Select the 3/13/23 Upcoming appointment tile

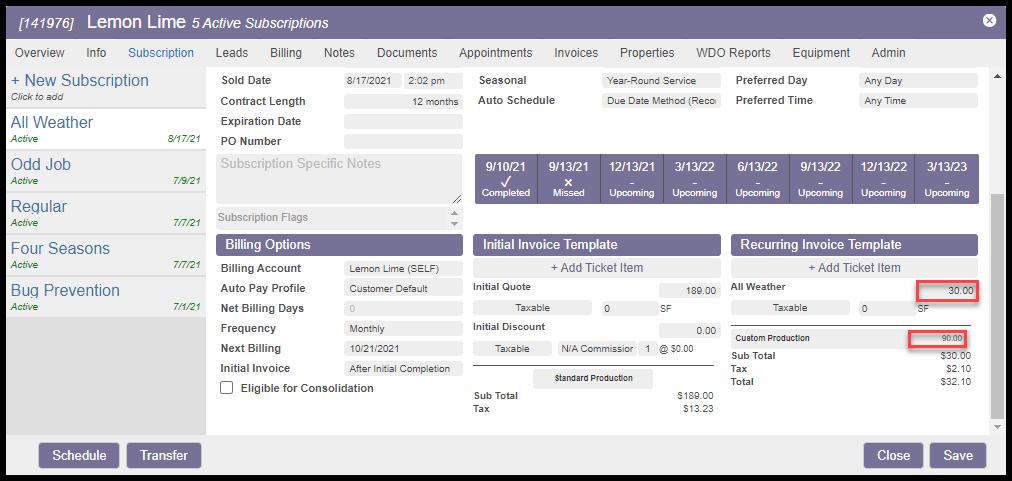click(x=946, y=179)
